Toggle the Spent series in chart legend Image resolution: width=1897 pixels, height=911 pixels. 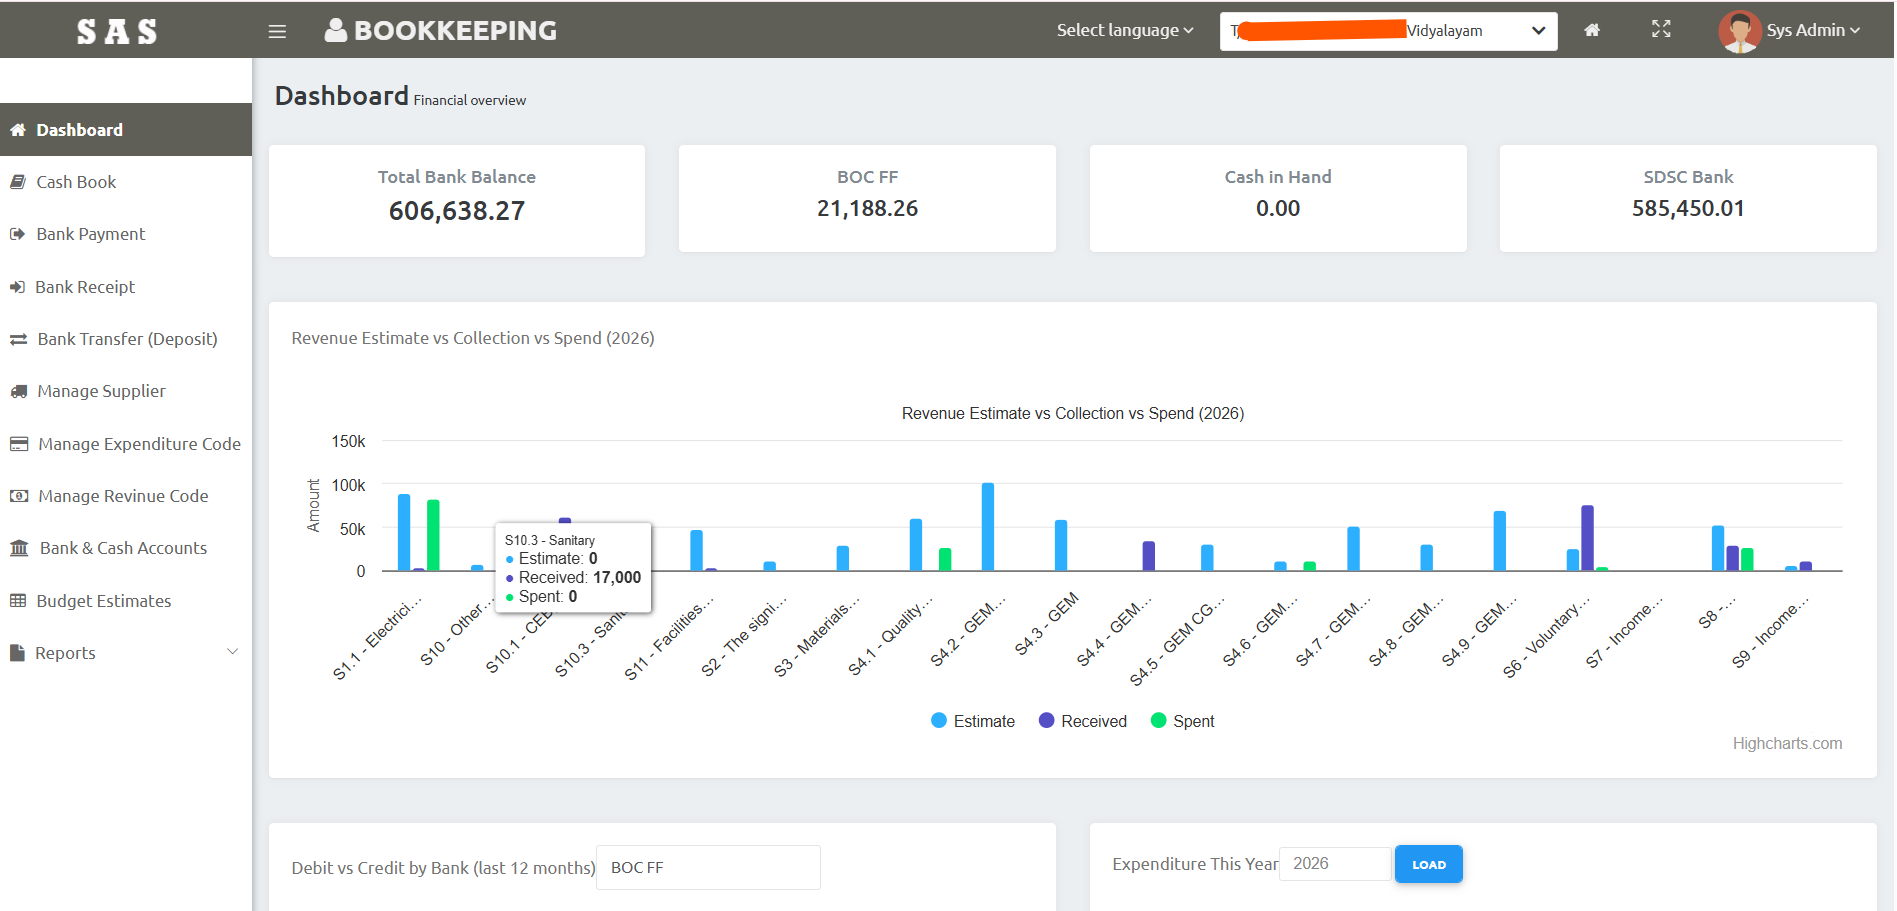click(x=1183, y=721)
